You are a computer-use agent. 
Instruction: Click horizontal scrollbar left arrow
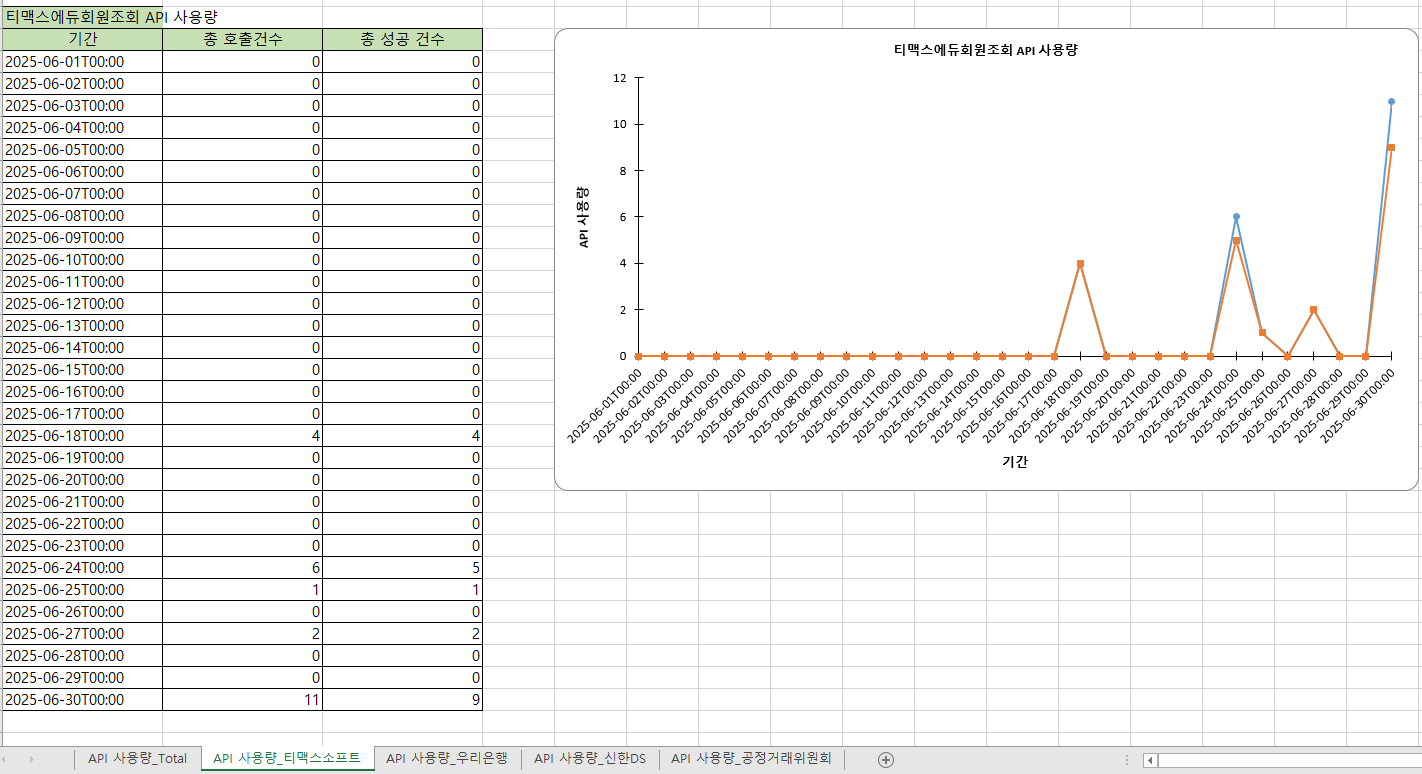pos(1150,760)
